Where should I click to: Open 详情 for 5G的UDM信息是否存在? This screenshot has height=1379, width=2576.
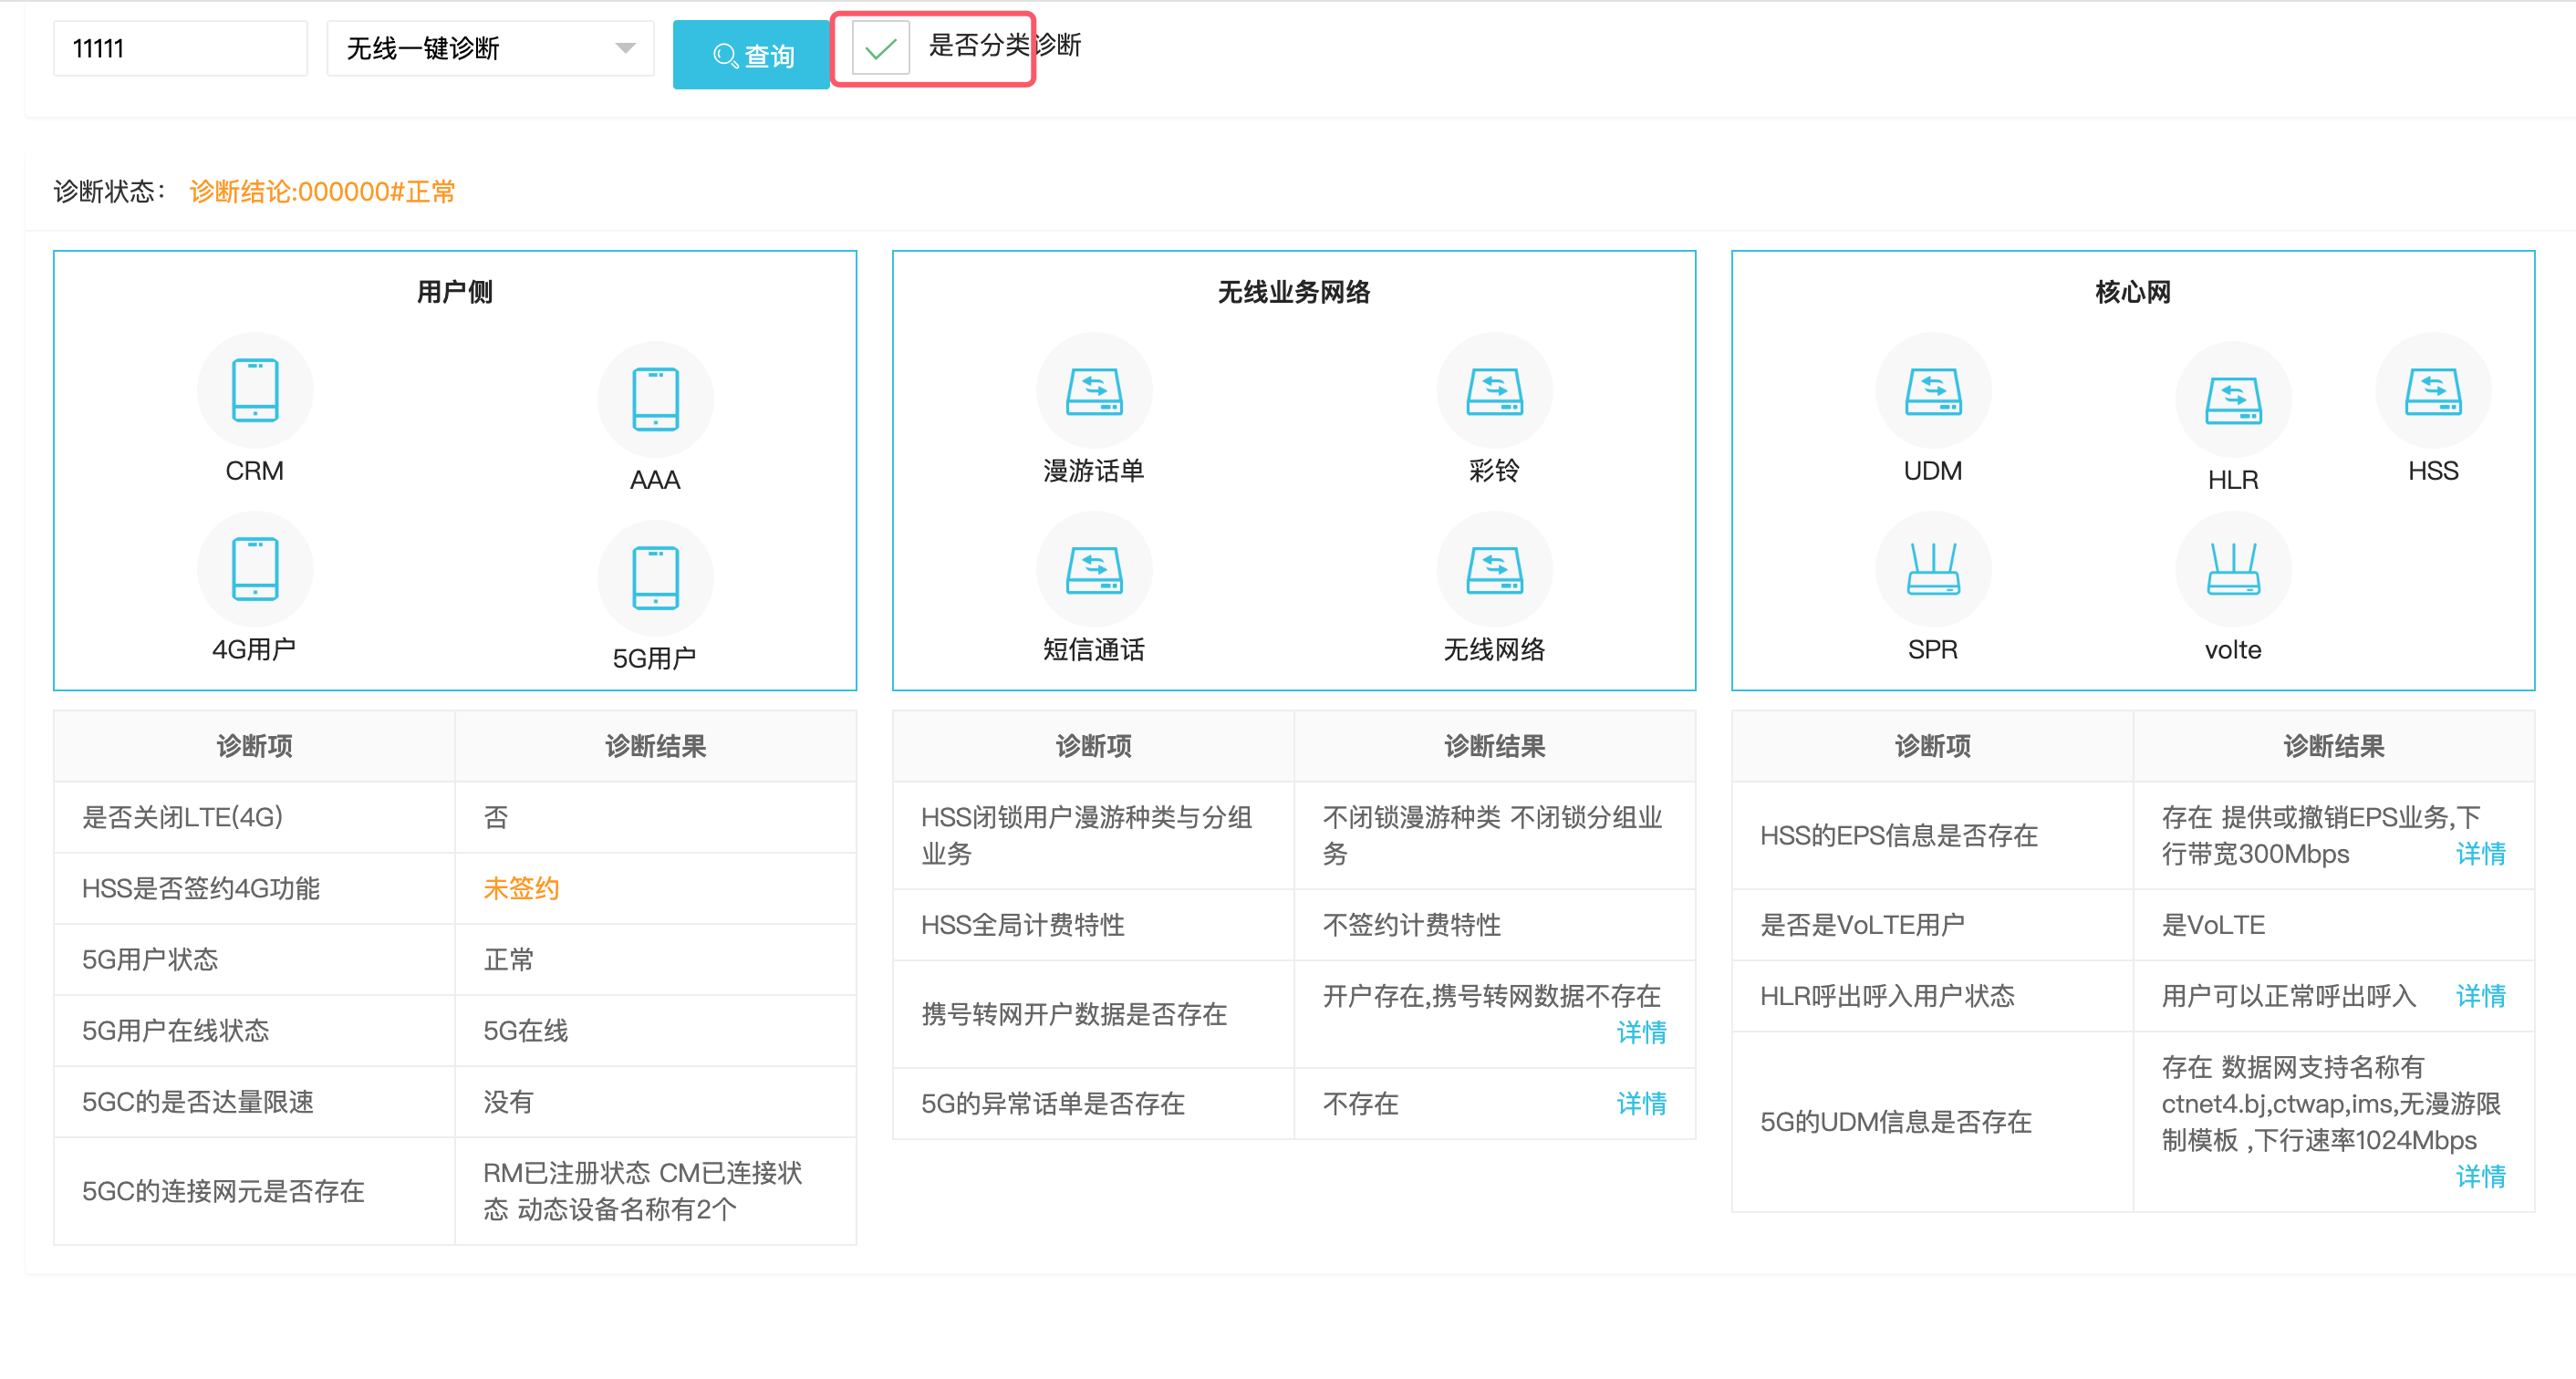point(2481,1176)
